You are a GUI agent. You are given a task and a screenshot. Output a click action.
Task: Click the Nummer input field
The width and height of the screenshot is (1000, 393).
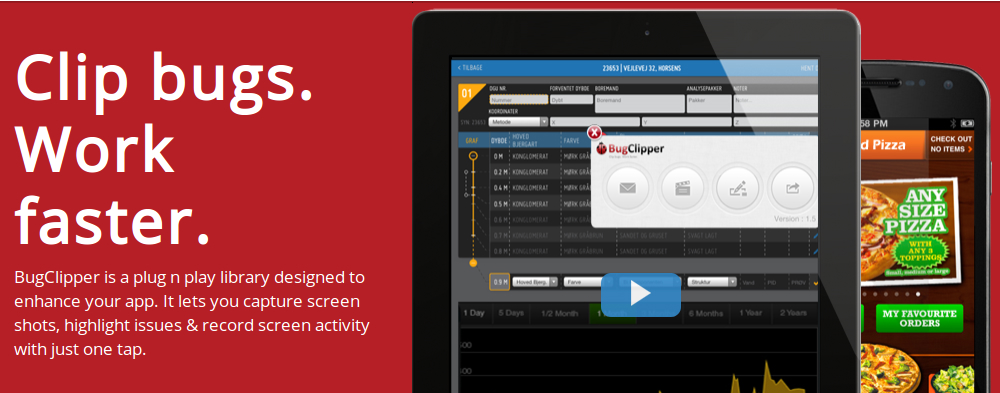coord(518,100)
